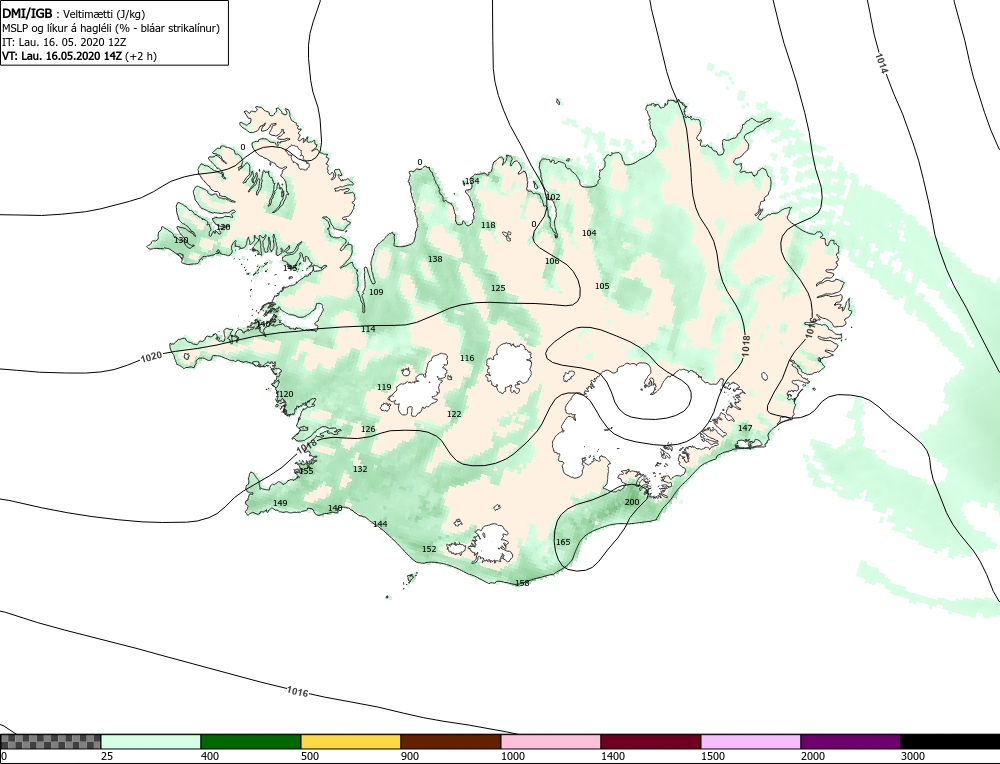Viewport: 1000px width, 764px height.
Task: Click the 156 value on the south coast
Action: 522,583
